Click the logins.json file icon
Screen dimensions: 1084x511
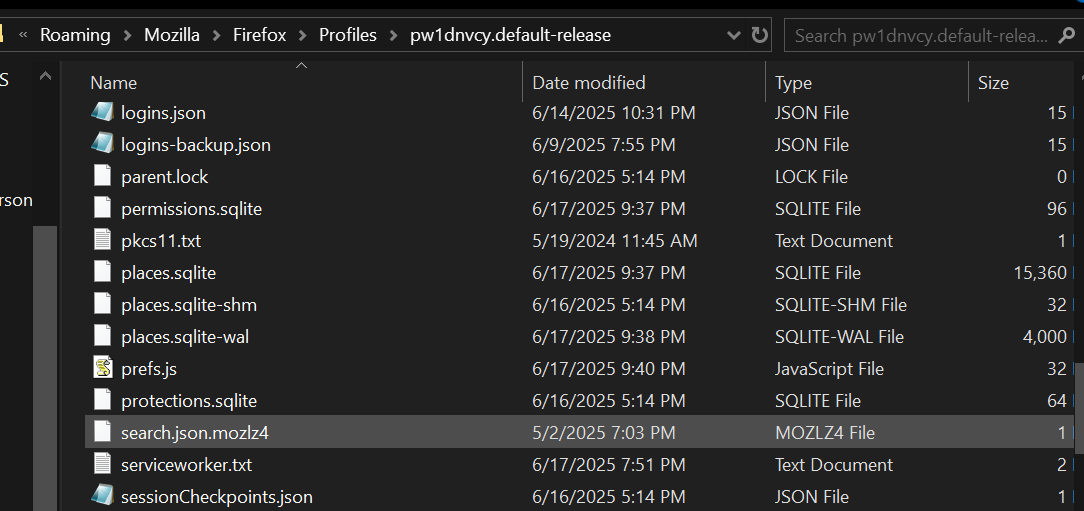point(102,112)
